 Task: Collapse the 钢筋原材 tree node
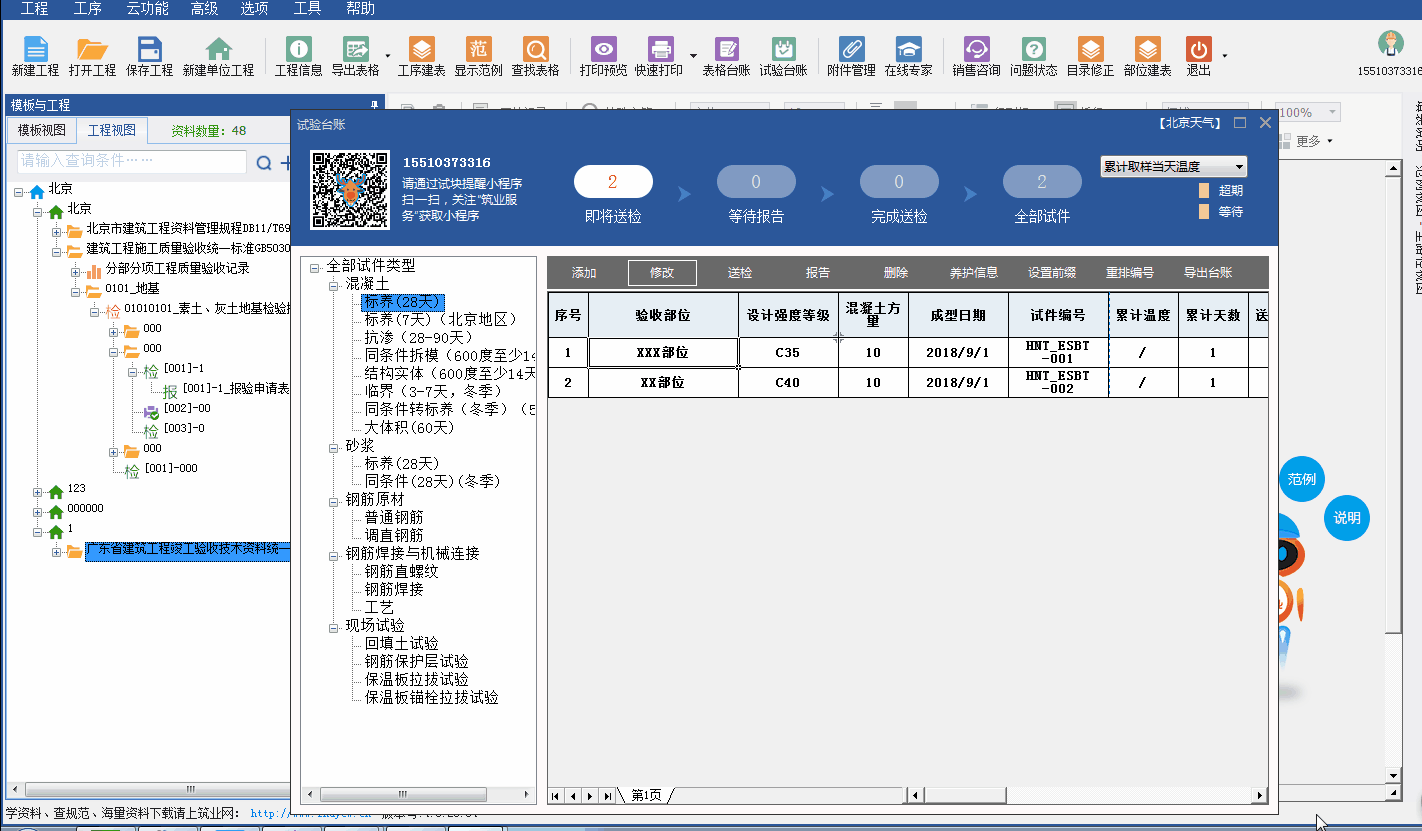[x=335, y=500]
